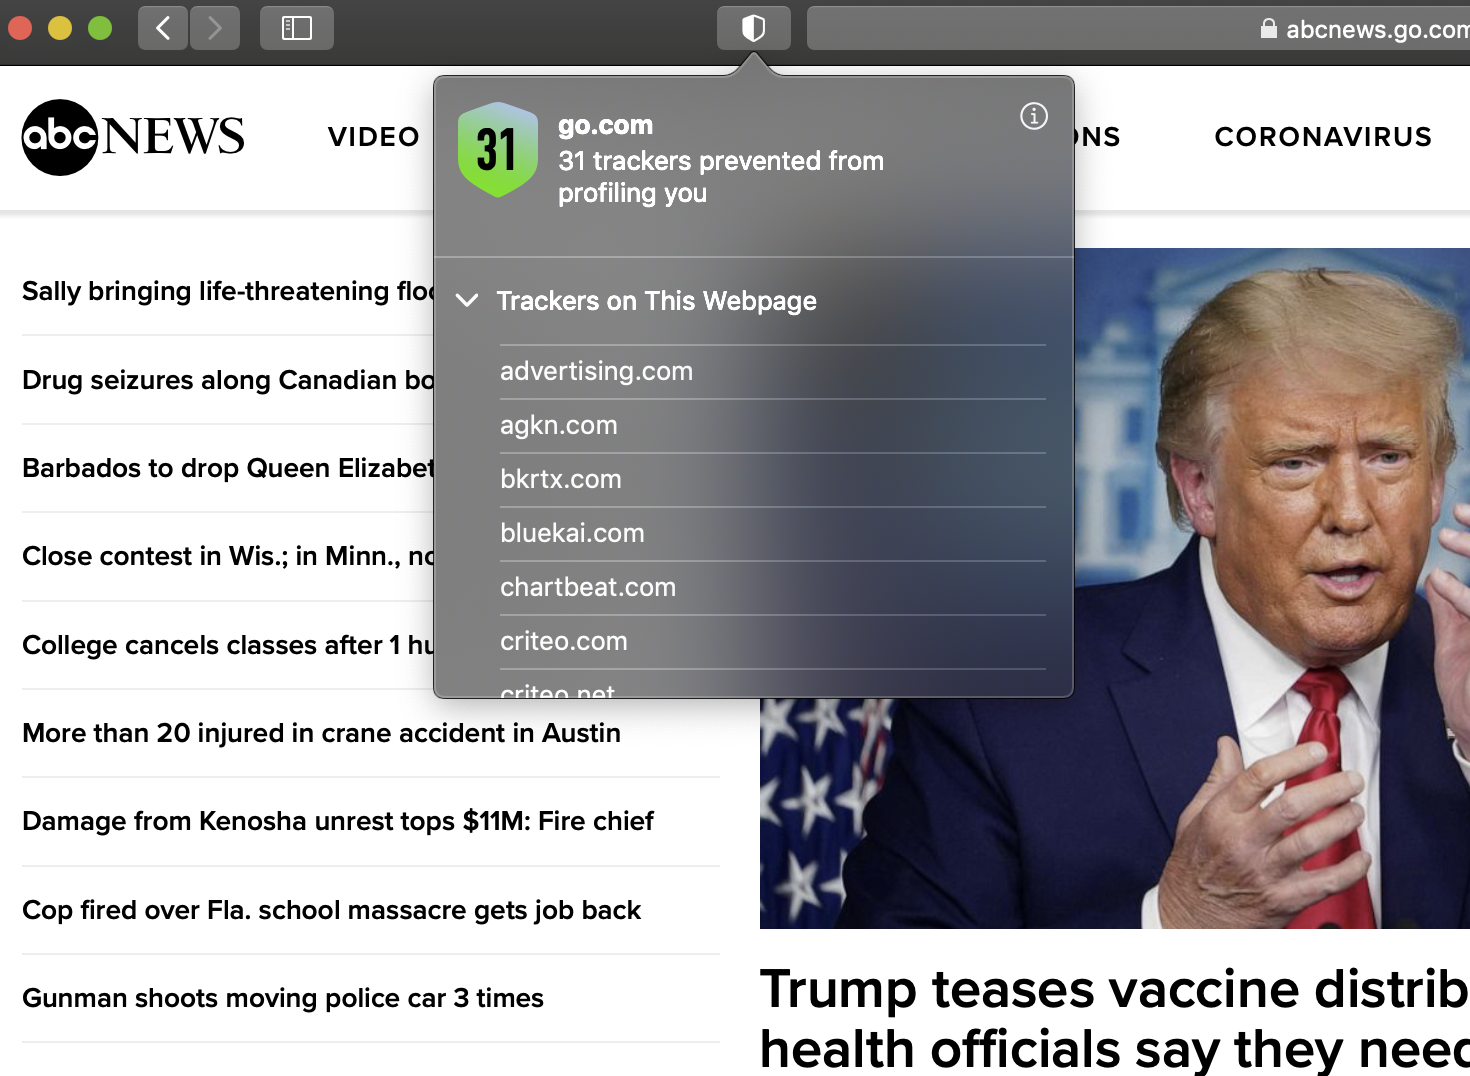This screenshot has width=1470, height=1076.
Task: Select advertising.com in the tracker list
Action: coord(773,371)
